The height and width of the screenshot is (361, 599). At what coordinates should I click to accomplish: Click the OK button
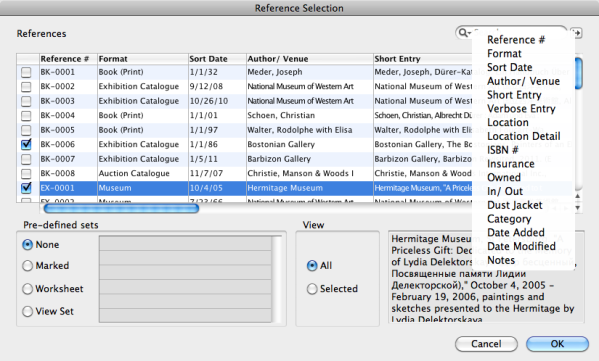[x=557, y=344]
